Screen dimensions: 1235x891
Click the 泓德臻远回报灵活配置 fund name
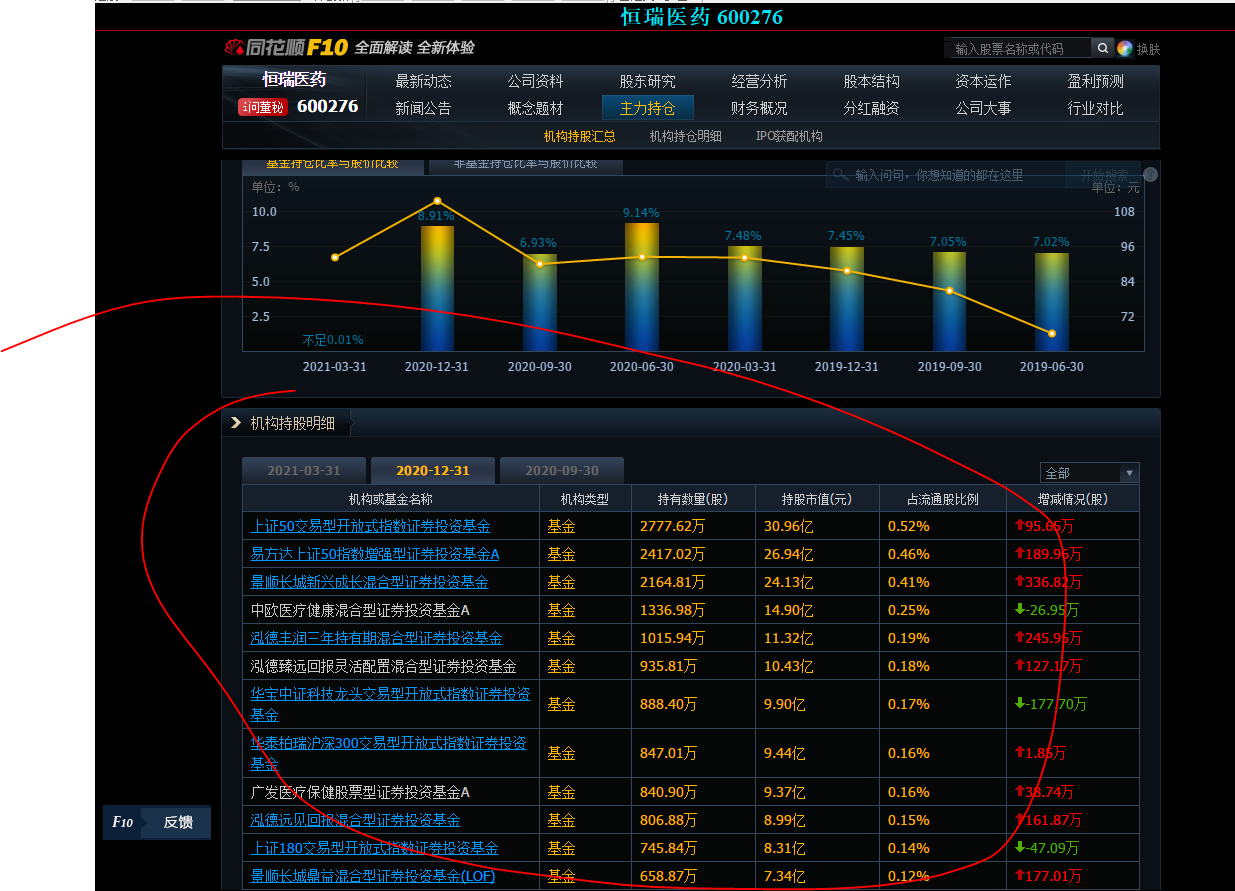(384, 666)
